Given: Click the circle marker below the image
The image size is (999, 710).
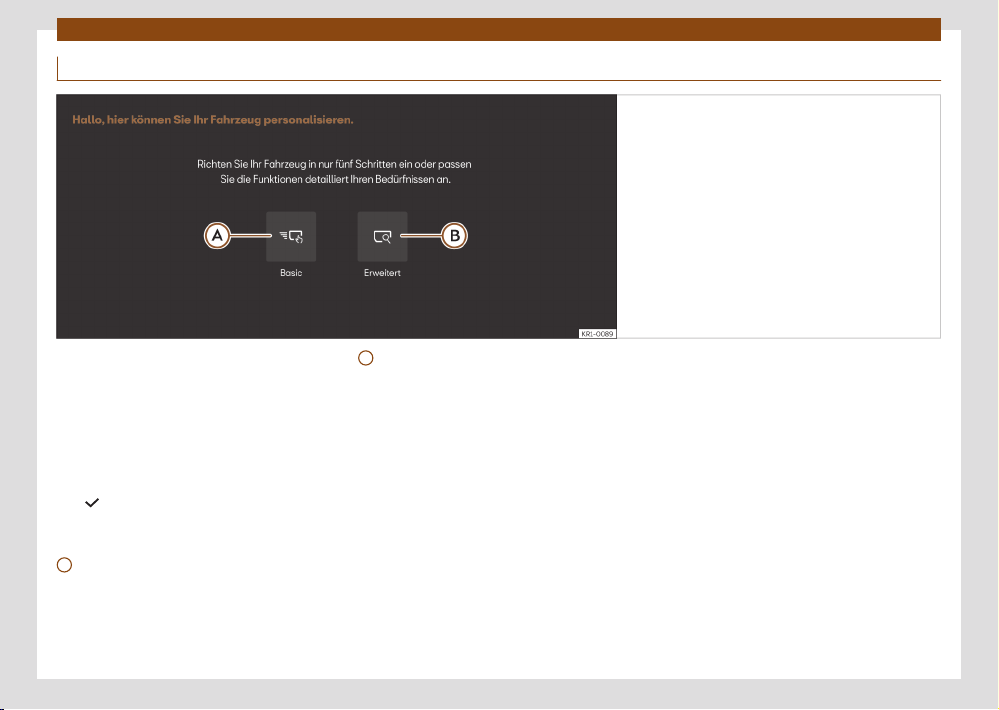Looking at the screenshot, I should 366,357.
